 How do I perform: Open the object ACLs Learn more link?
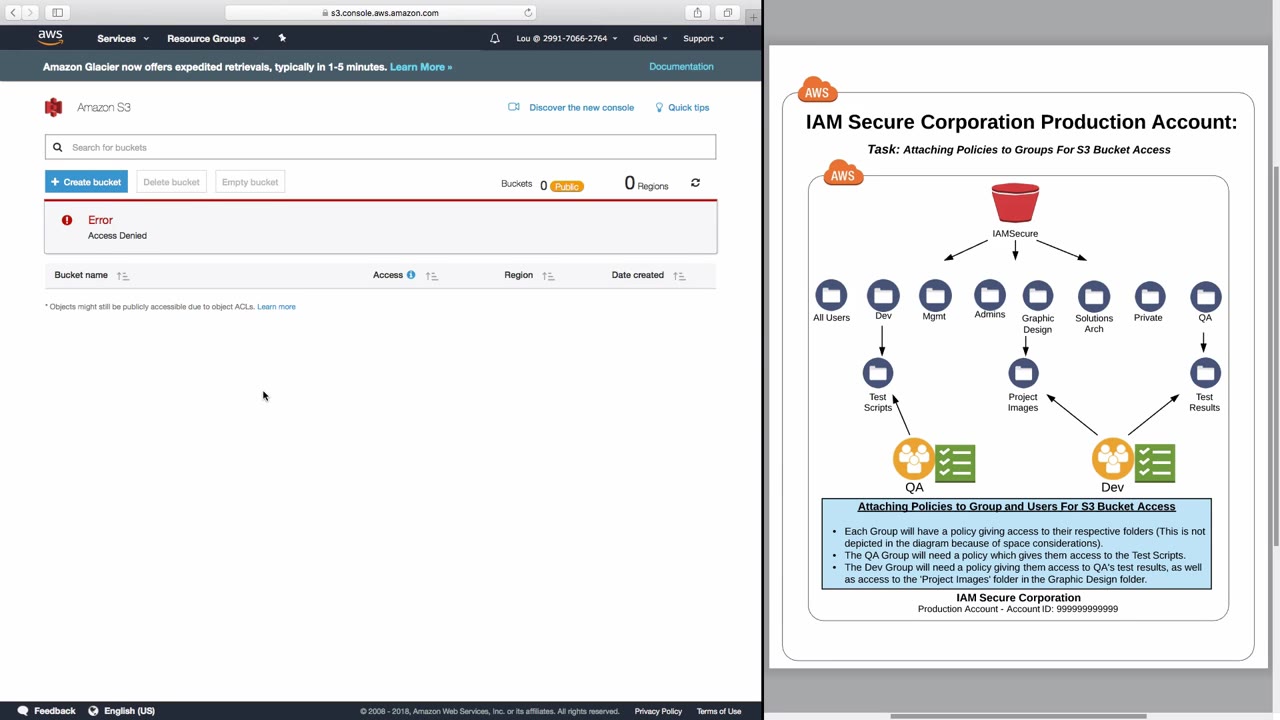276,307
